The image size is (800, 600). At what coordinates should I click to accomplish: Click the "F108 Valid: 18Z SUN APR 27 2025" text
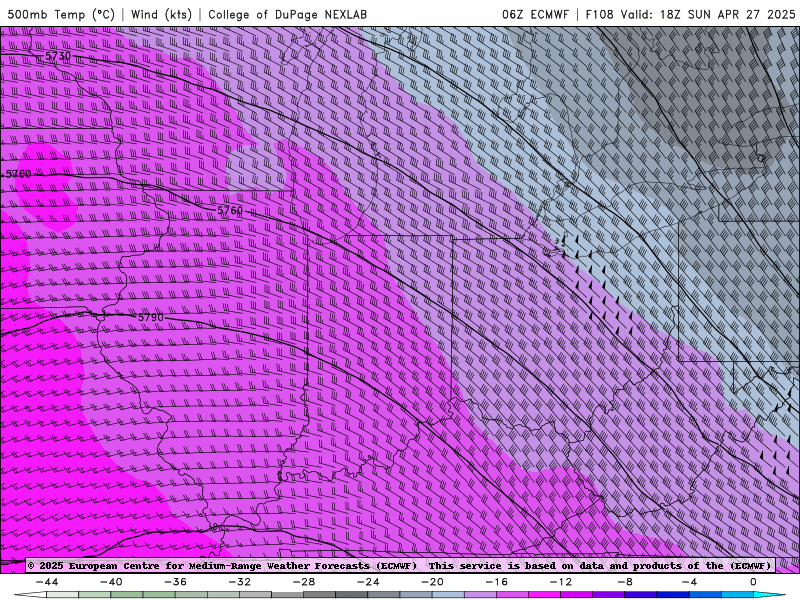[x=690, y=14]
